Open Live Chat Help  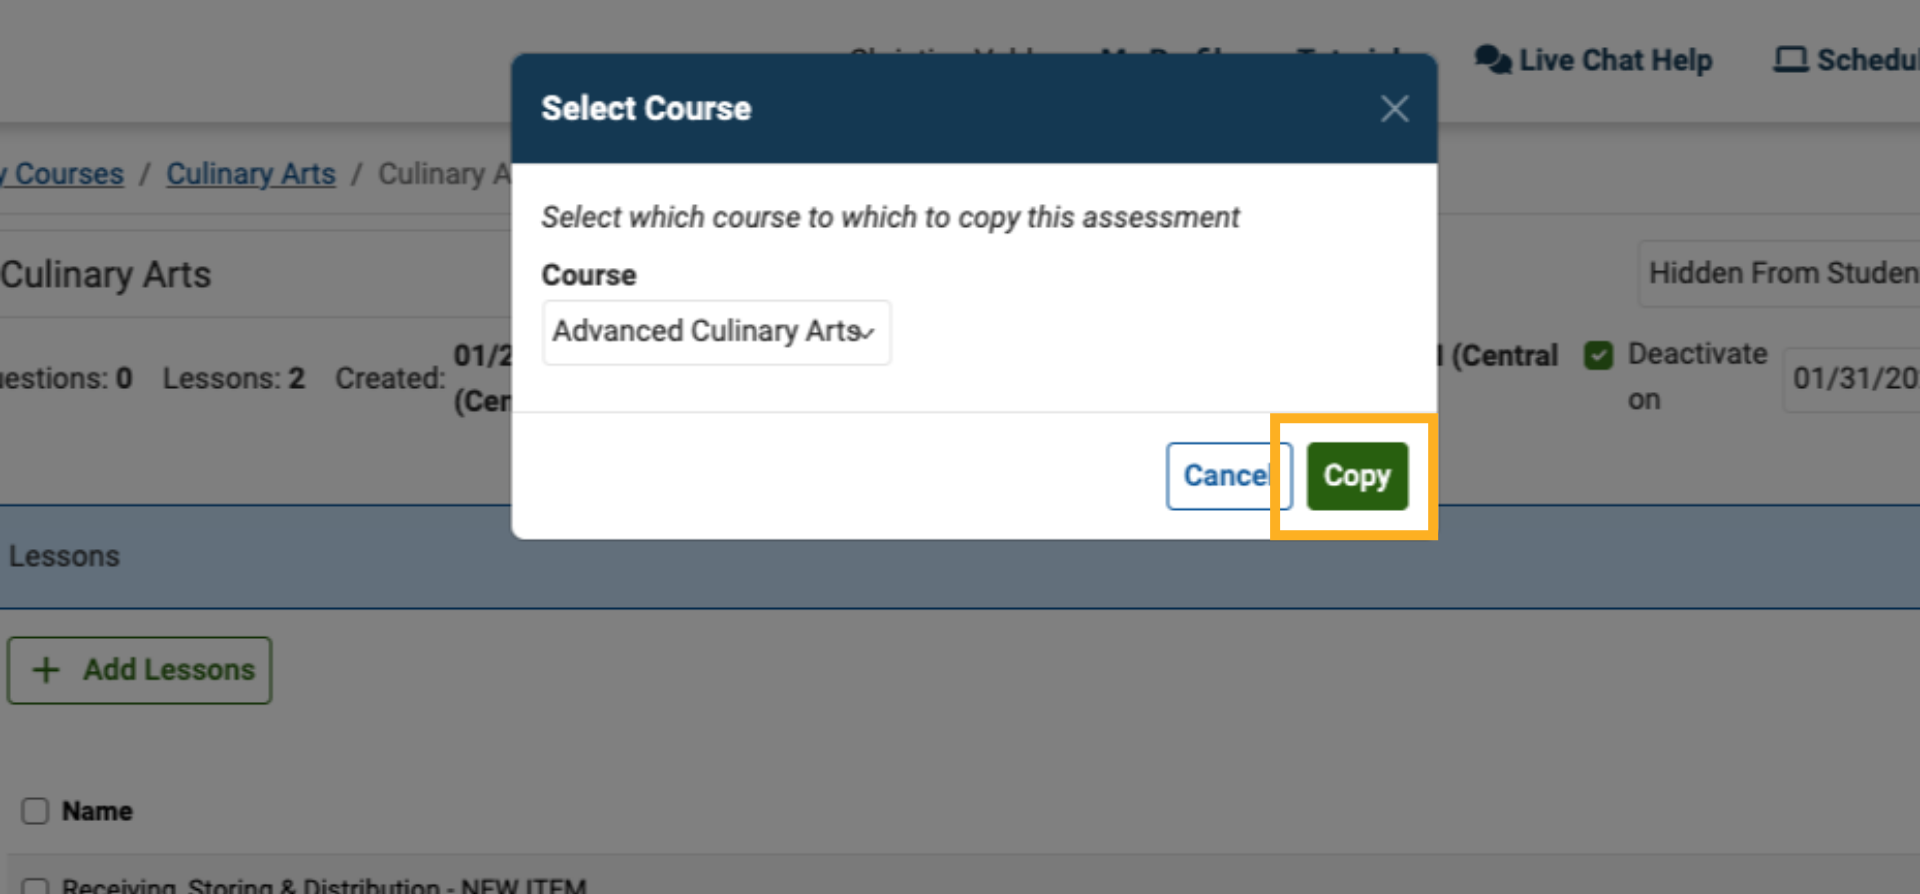coord(1594,60)
